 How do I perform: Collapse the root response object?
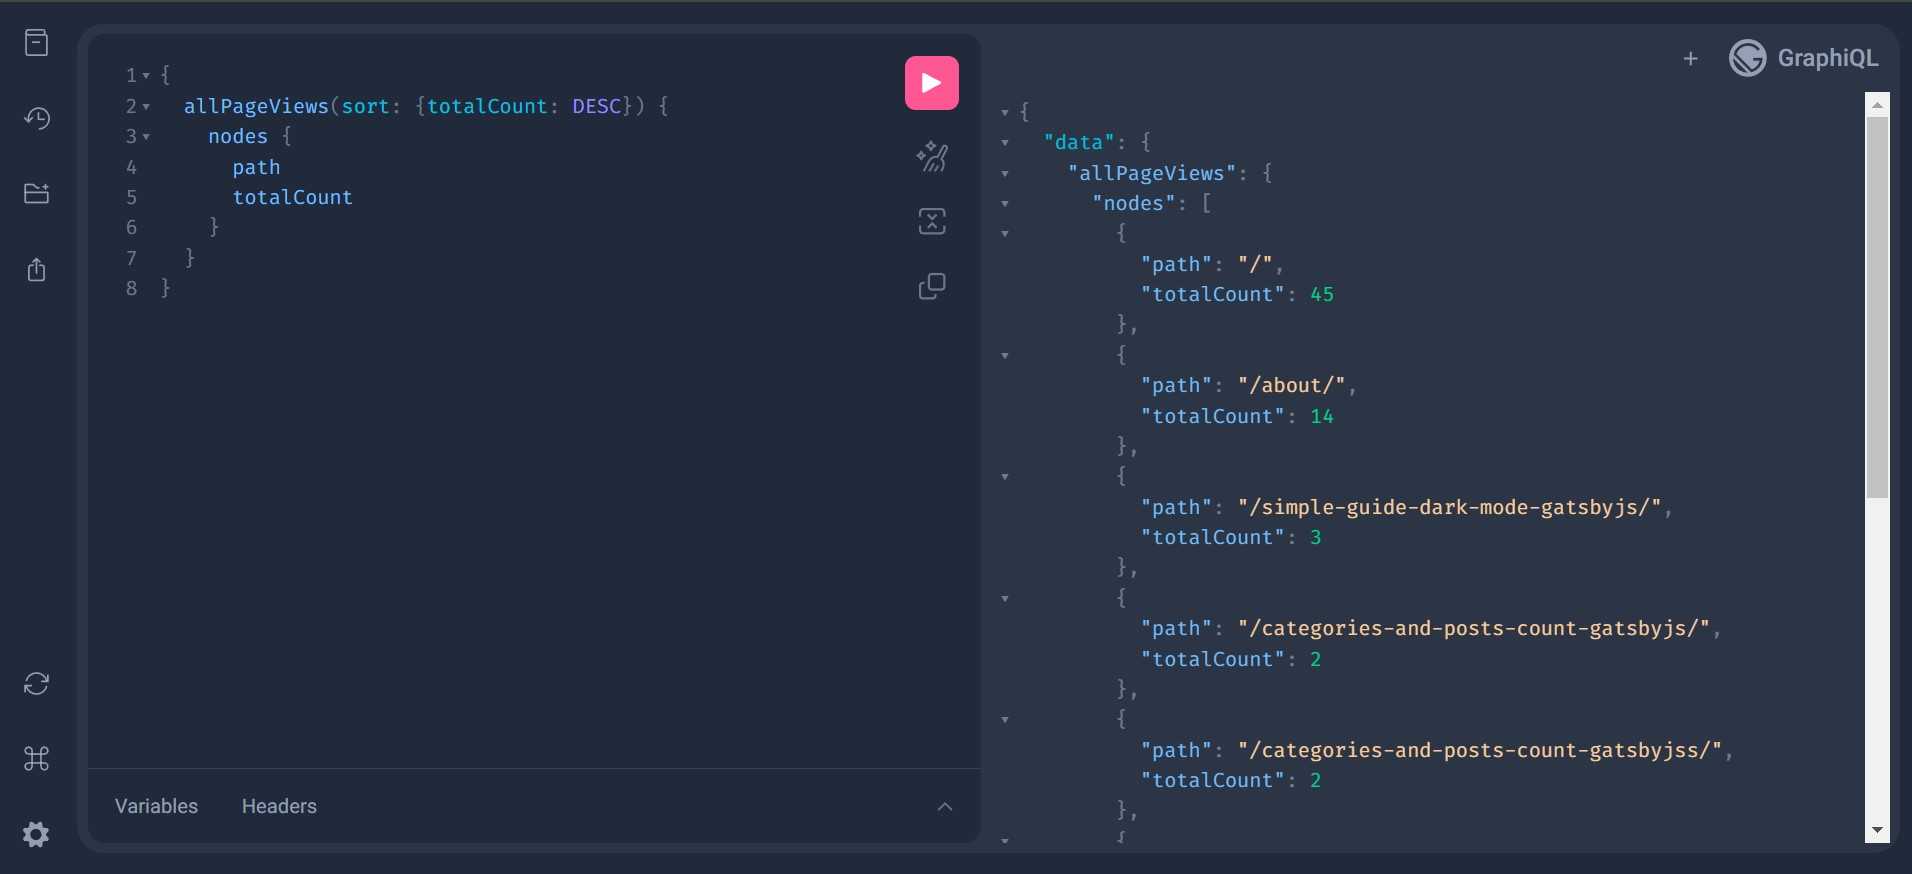[x=1005, y=113]
